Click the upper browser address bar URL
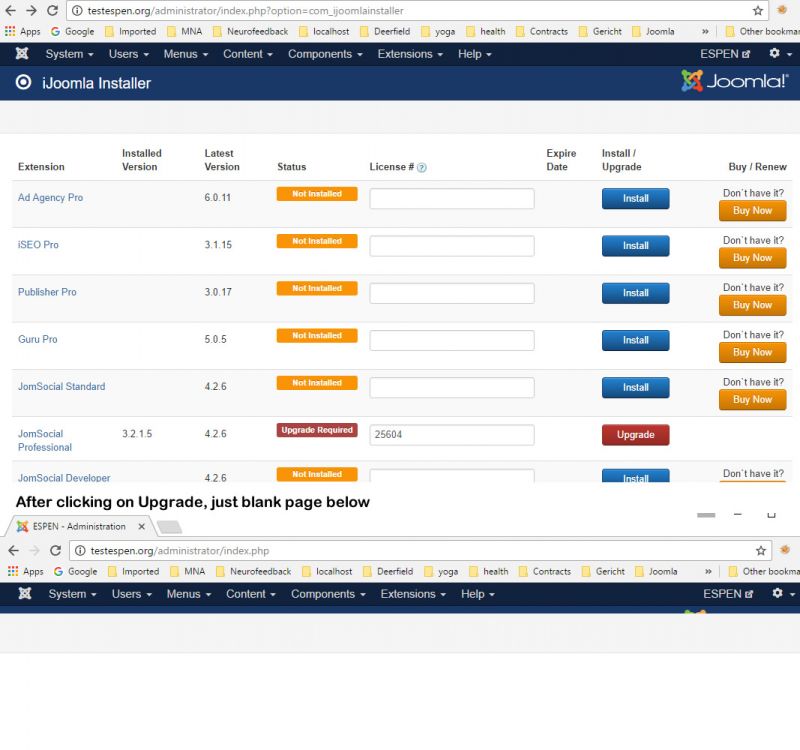The height and width of the screenshot is (750, 800). 245,10
